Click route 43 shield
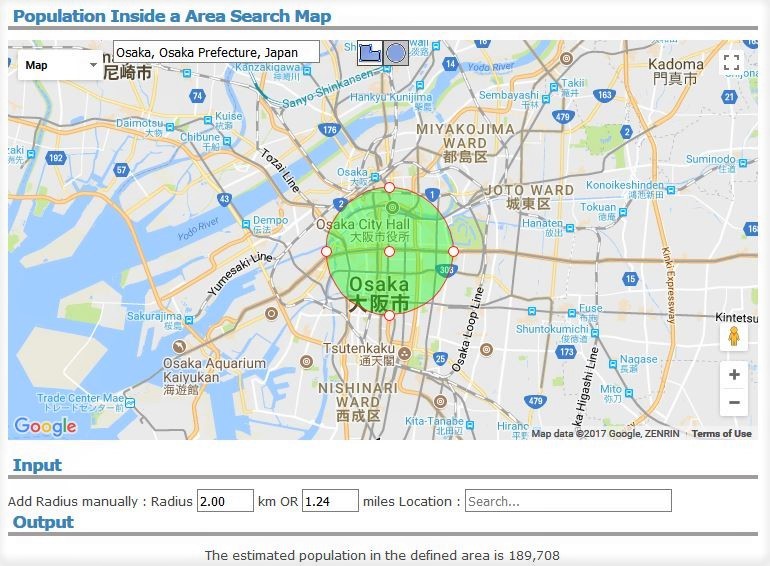This screenshot has height=566, width=770. tap(224, 199)
